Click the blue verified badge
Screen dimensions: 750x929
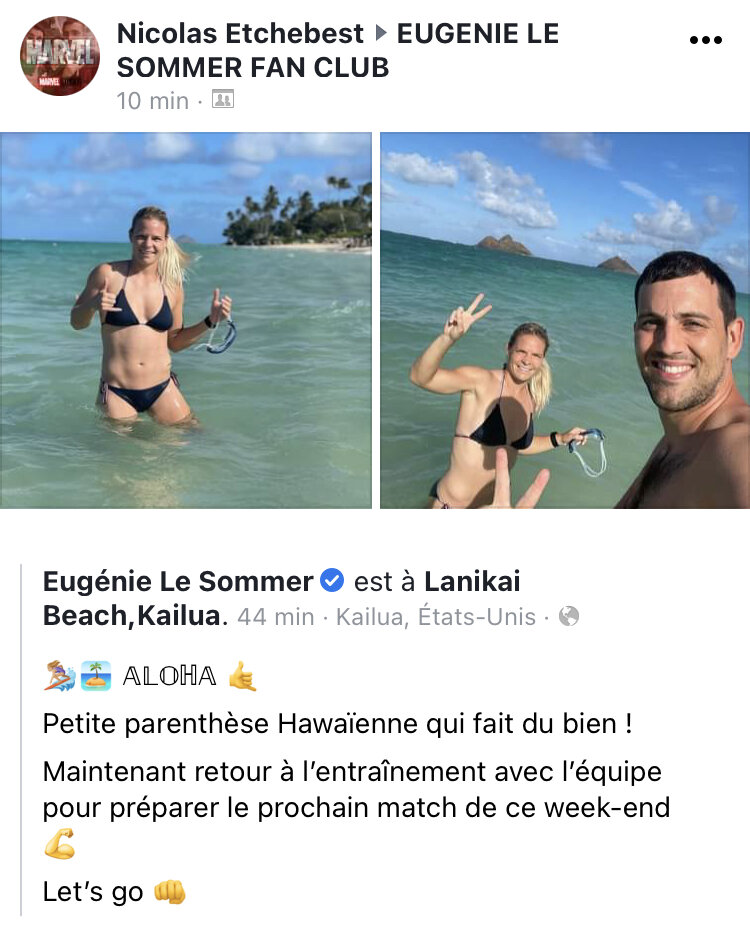(332, 580)
